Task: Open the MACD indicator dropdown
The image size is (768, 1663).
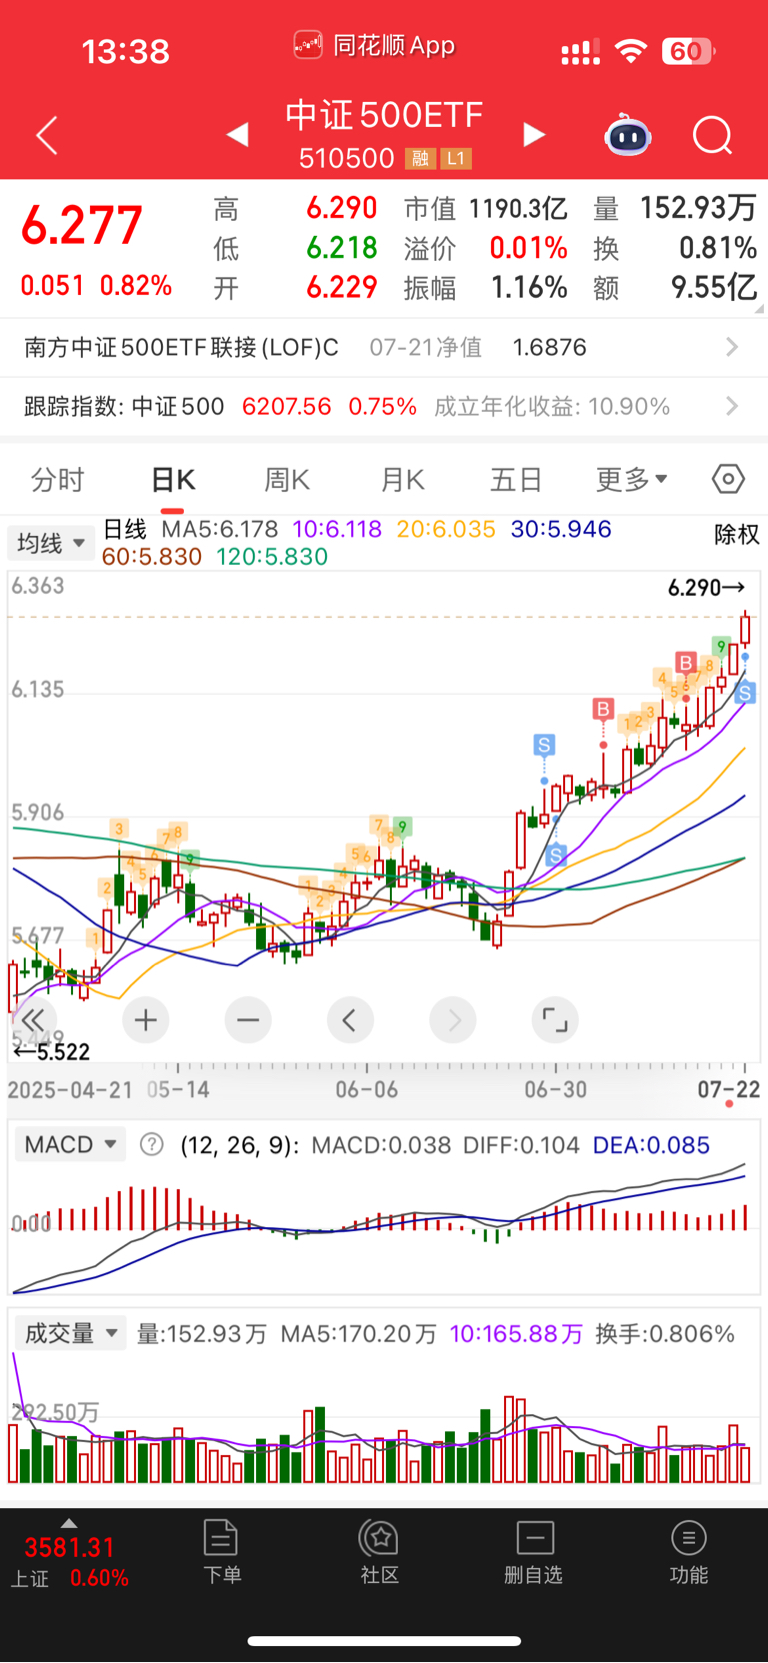Action: pyautogui.click(x=70, y=1144)
